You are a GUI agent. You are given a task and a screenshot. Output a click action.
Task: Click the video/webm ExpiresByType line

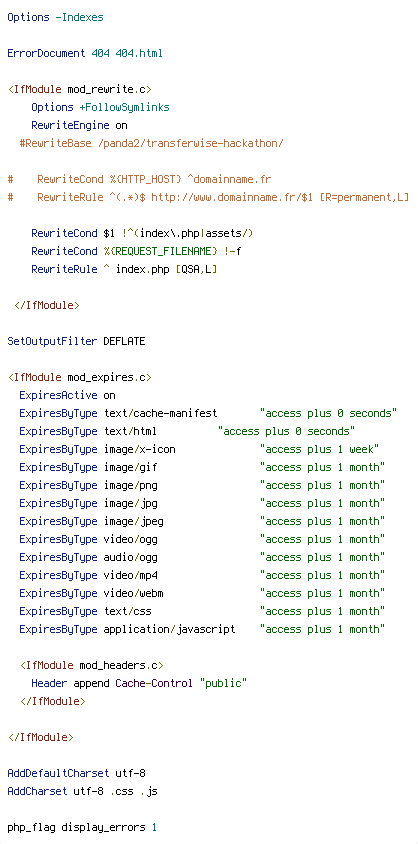202,593
